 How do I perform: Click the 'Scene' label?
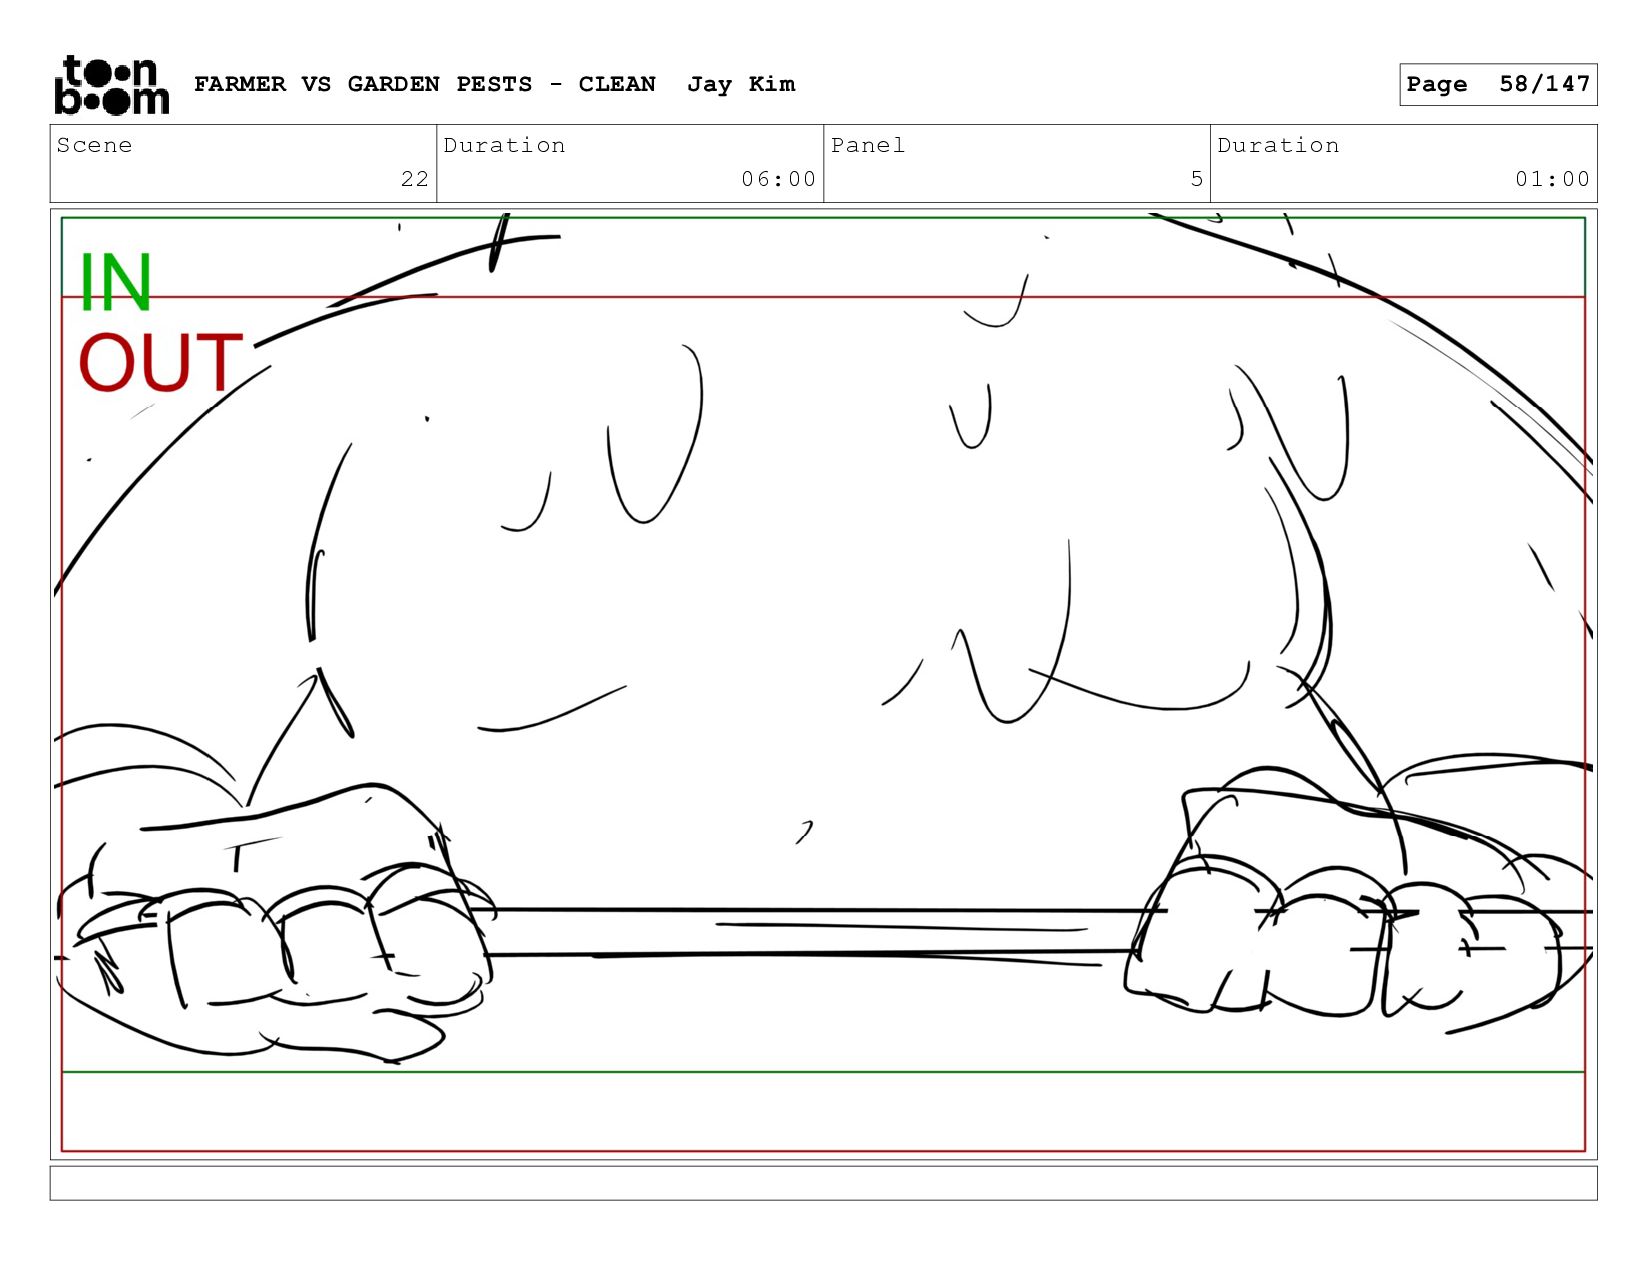coord(94,145)
